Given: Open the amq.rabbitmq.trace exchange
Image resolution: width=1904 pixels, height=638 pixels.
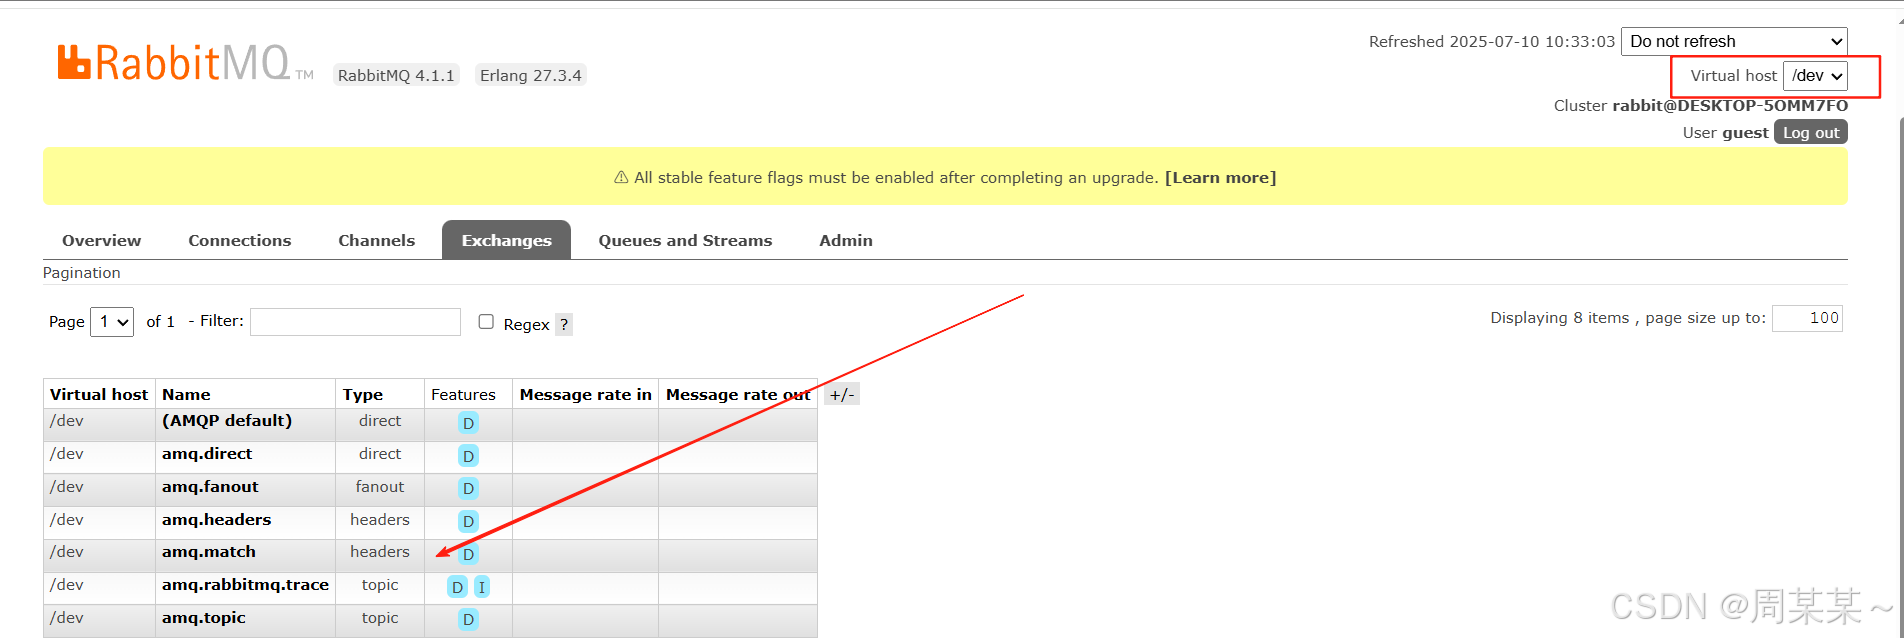Looking at the screenshot, I should coord(245,585).
